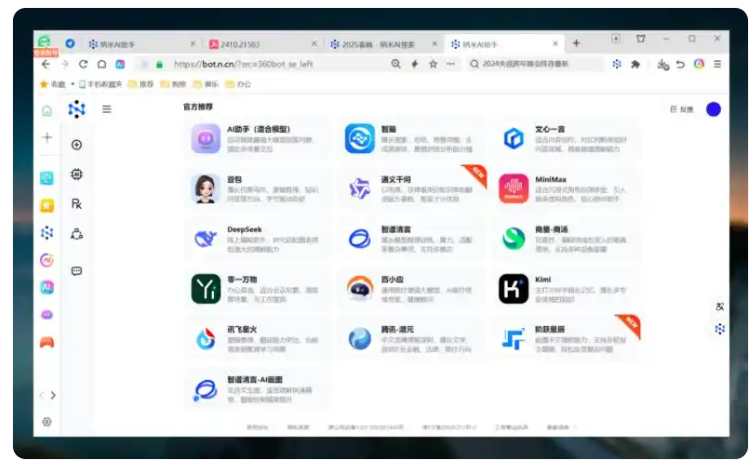Click the Nano AI logo in sidebar
The image size is (754, 470).
pyautogui.click(x=76, y=110)
